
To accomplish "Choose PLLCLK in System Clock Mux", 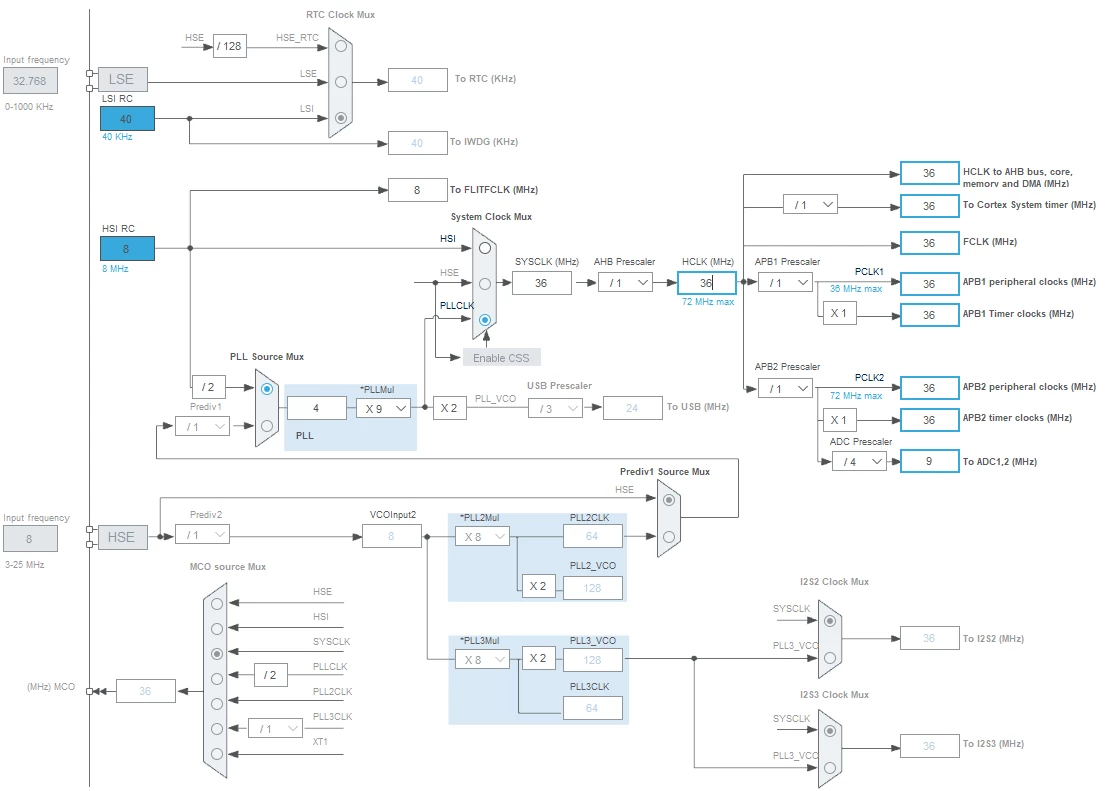I will pyautogui.click(x=485, y=320).
